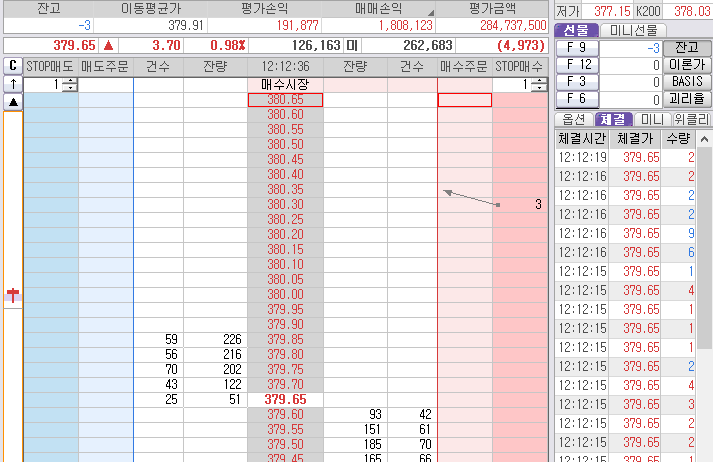Click the 평가손익 value 191,877

(x=297, y=25)
